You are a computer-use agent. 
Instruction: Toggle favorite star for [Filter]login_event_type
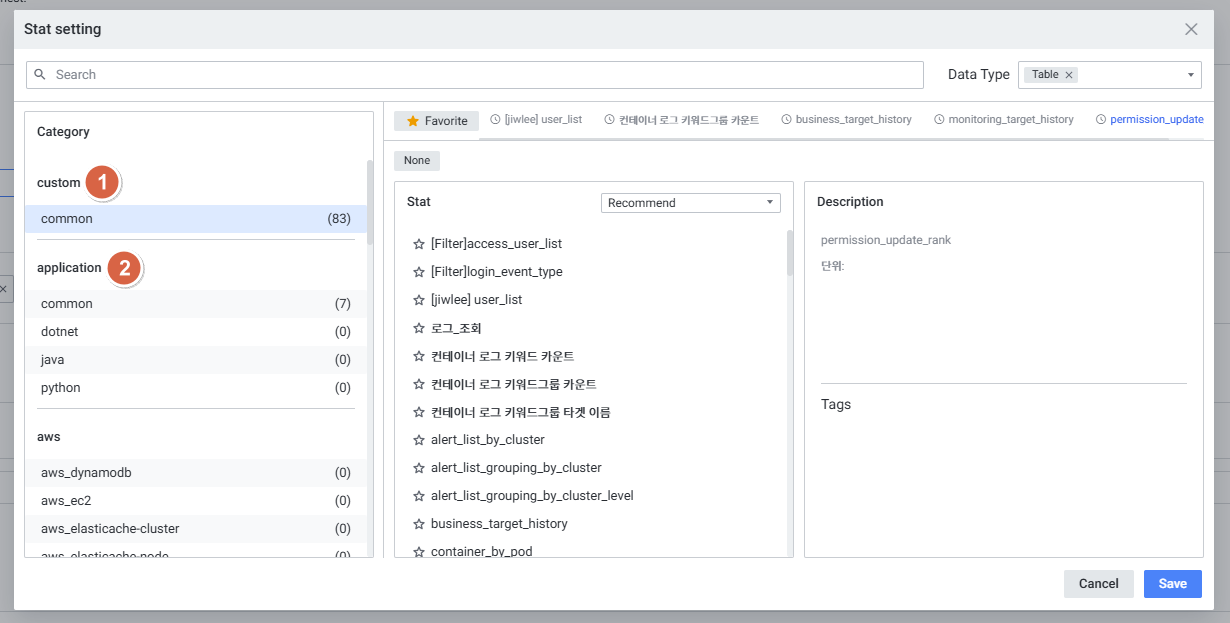(419, 272)
